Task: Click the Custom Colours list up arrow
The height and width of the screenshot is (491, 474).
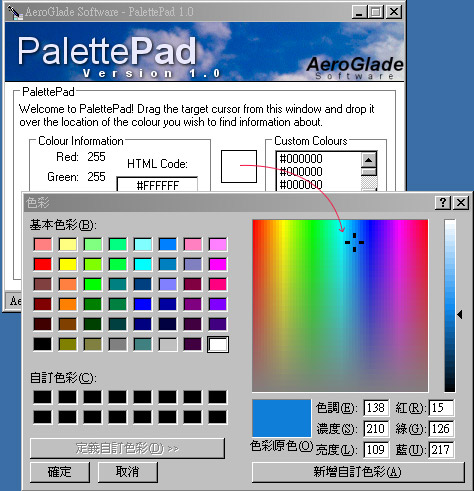Action: (x=369, y=160)
